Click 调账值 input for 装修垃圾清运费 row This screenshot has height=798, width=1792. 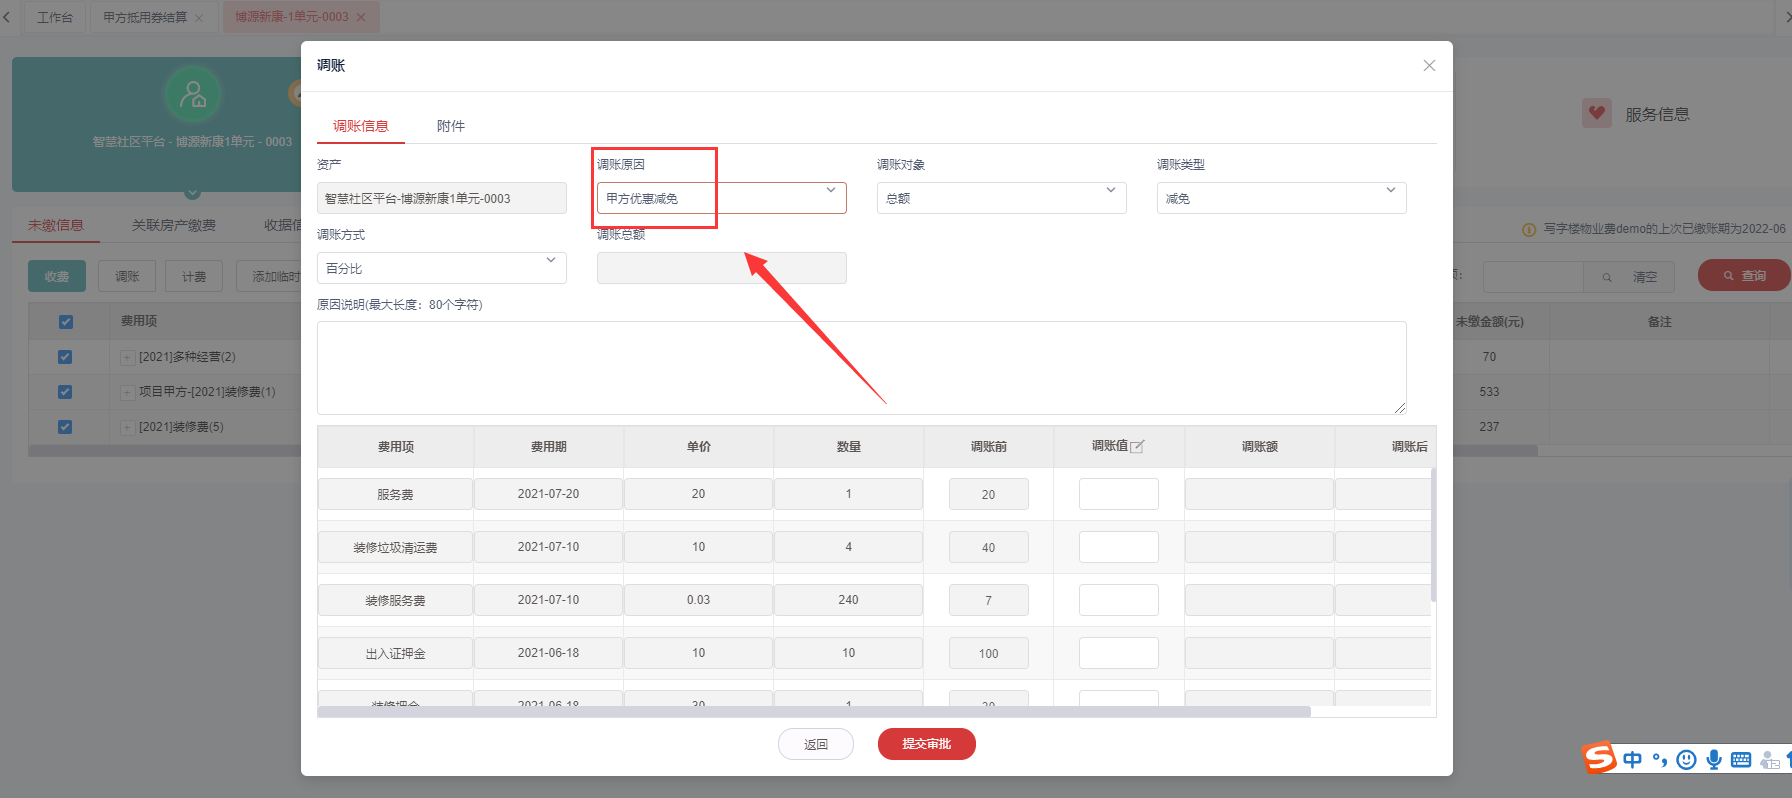point(1119,547)
